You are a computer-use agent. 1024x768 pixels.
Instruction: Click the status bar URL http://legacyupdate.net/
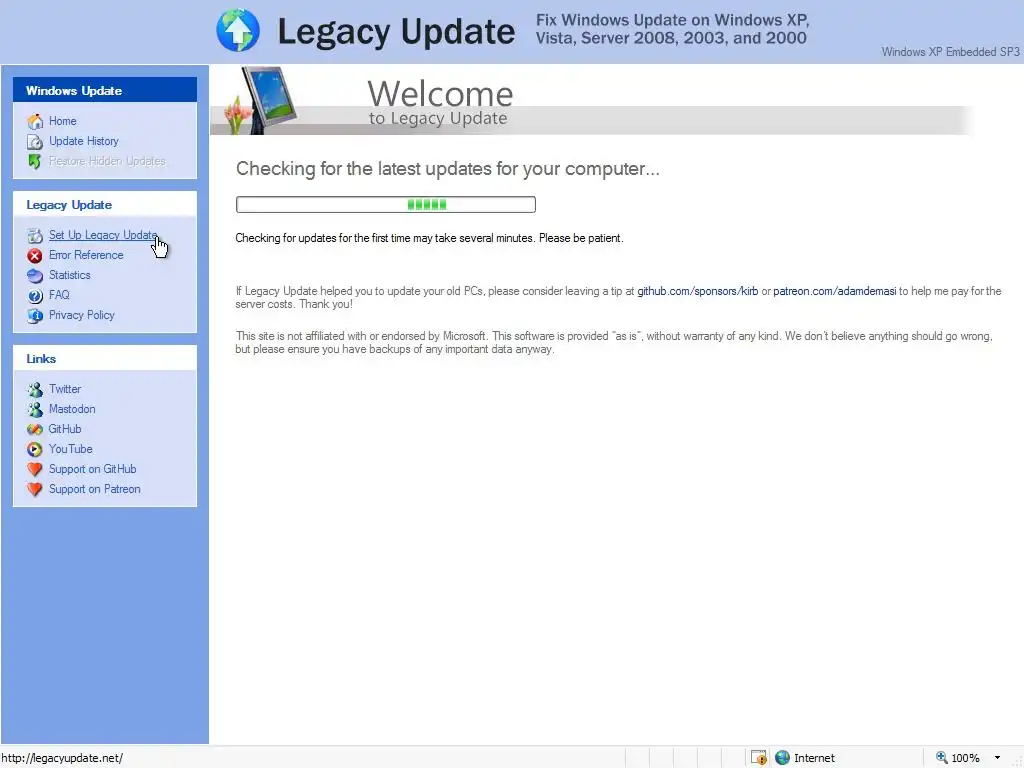coord(63,758)
